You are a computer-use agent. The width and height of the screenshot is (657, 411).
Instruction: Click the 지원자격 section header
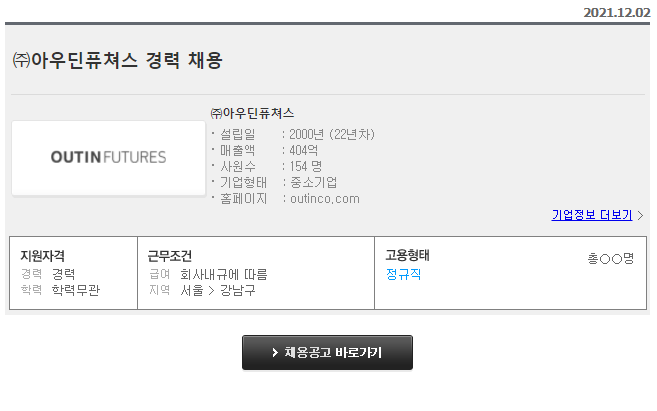pyautogui.click(x=42, y=256)
